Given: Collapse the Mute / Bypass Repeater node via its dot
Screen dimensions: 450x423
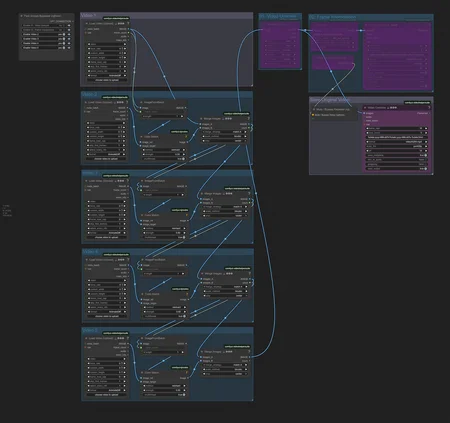Looking at the screenshot, I should click(314, 109).
